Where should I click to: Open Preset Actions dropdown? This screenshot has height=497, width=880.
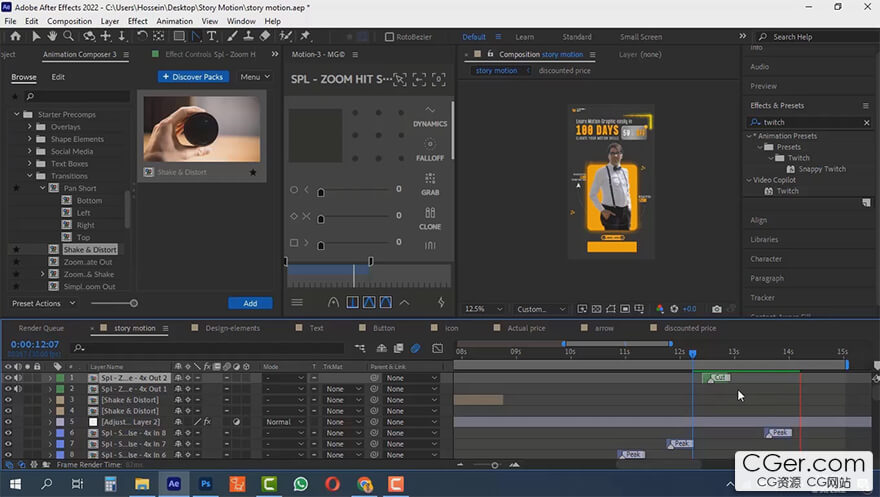point(43,303)
